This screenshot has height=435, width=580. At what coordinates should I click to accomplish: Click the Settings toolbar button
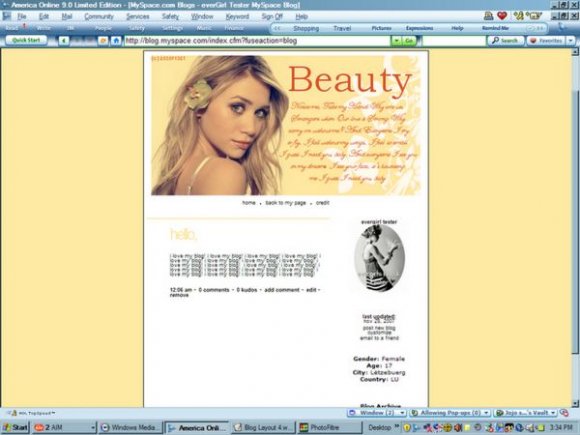172,28
